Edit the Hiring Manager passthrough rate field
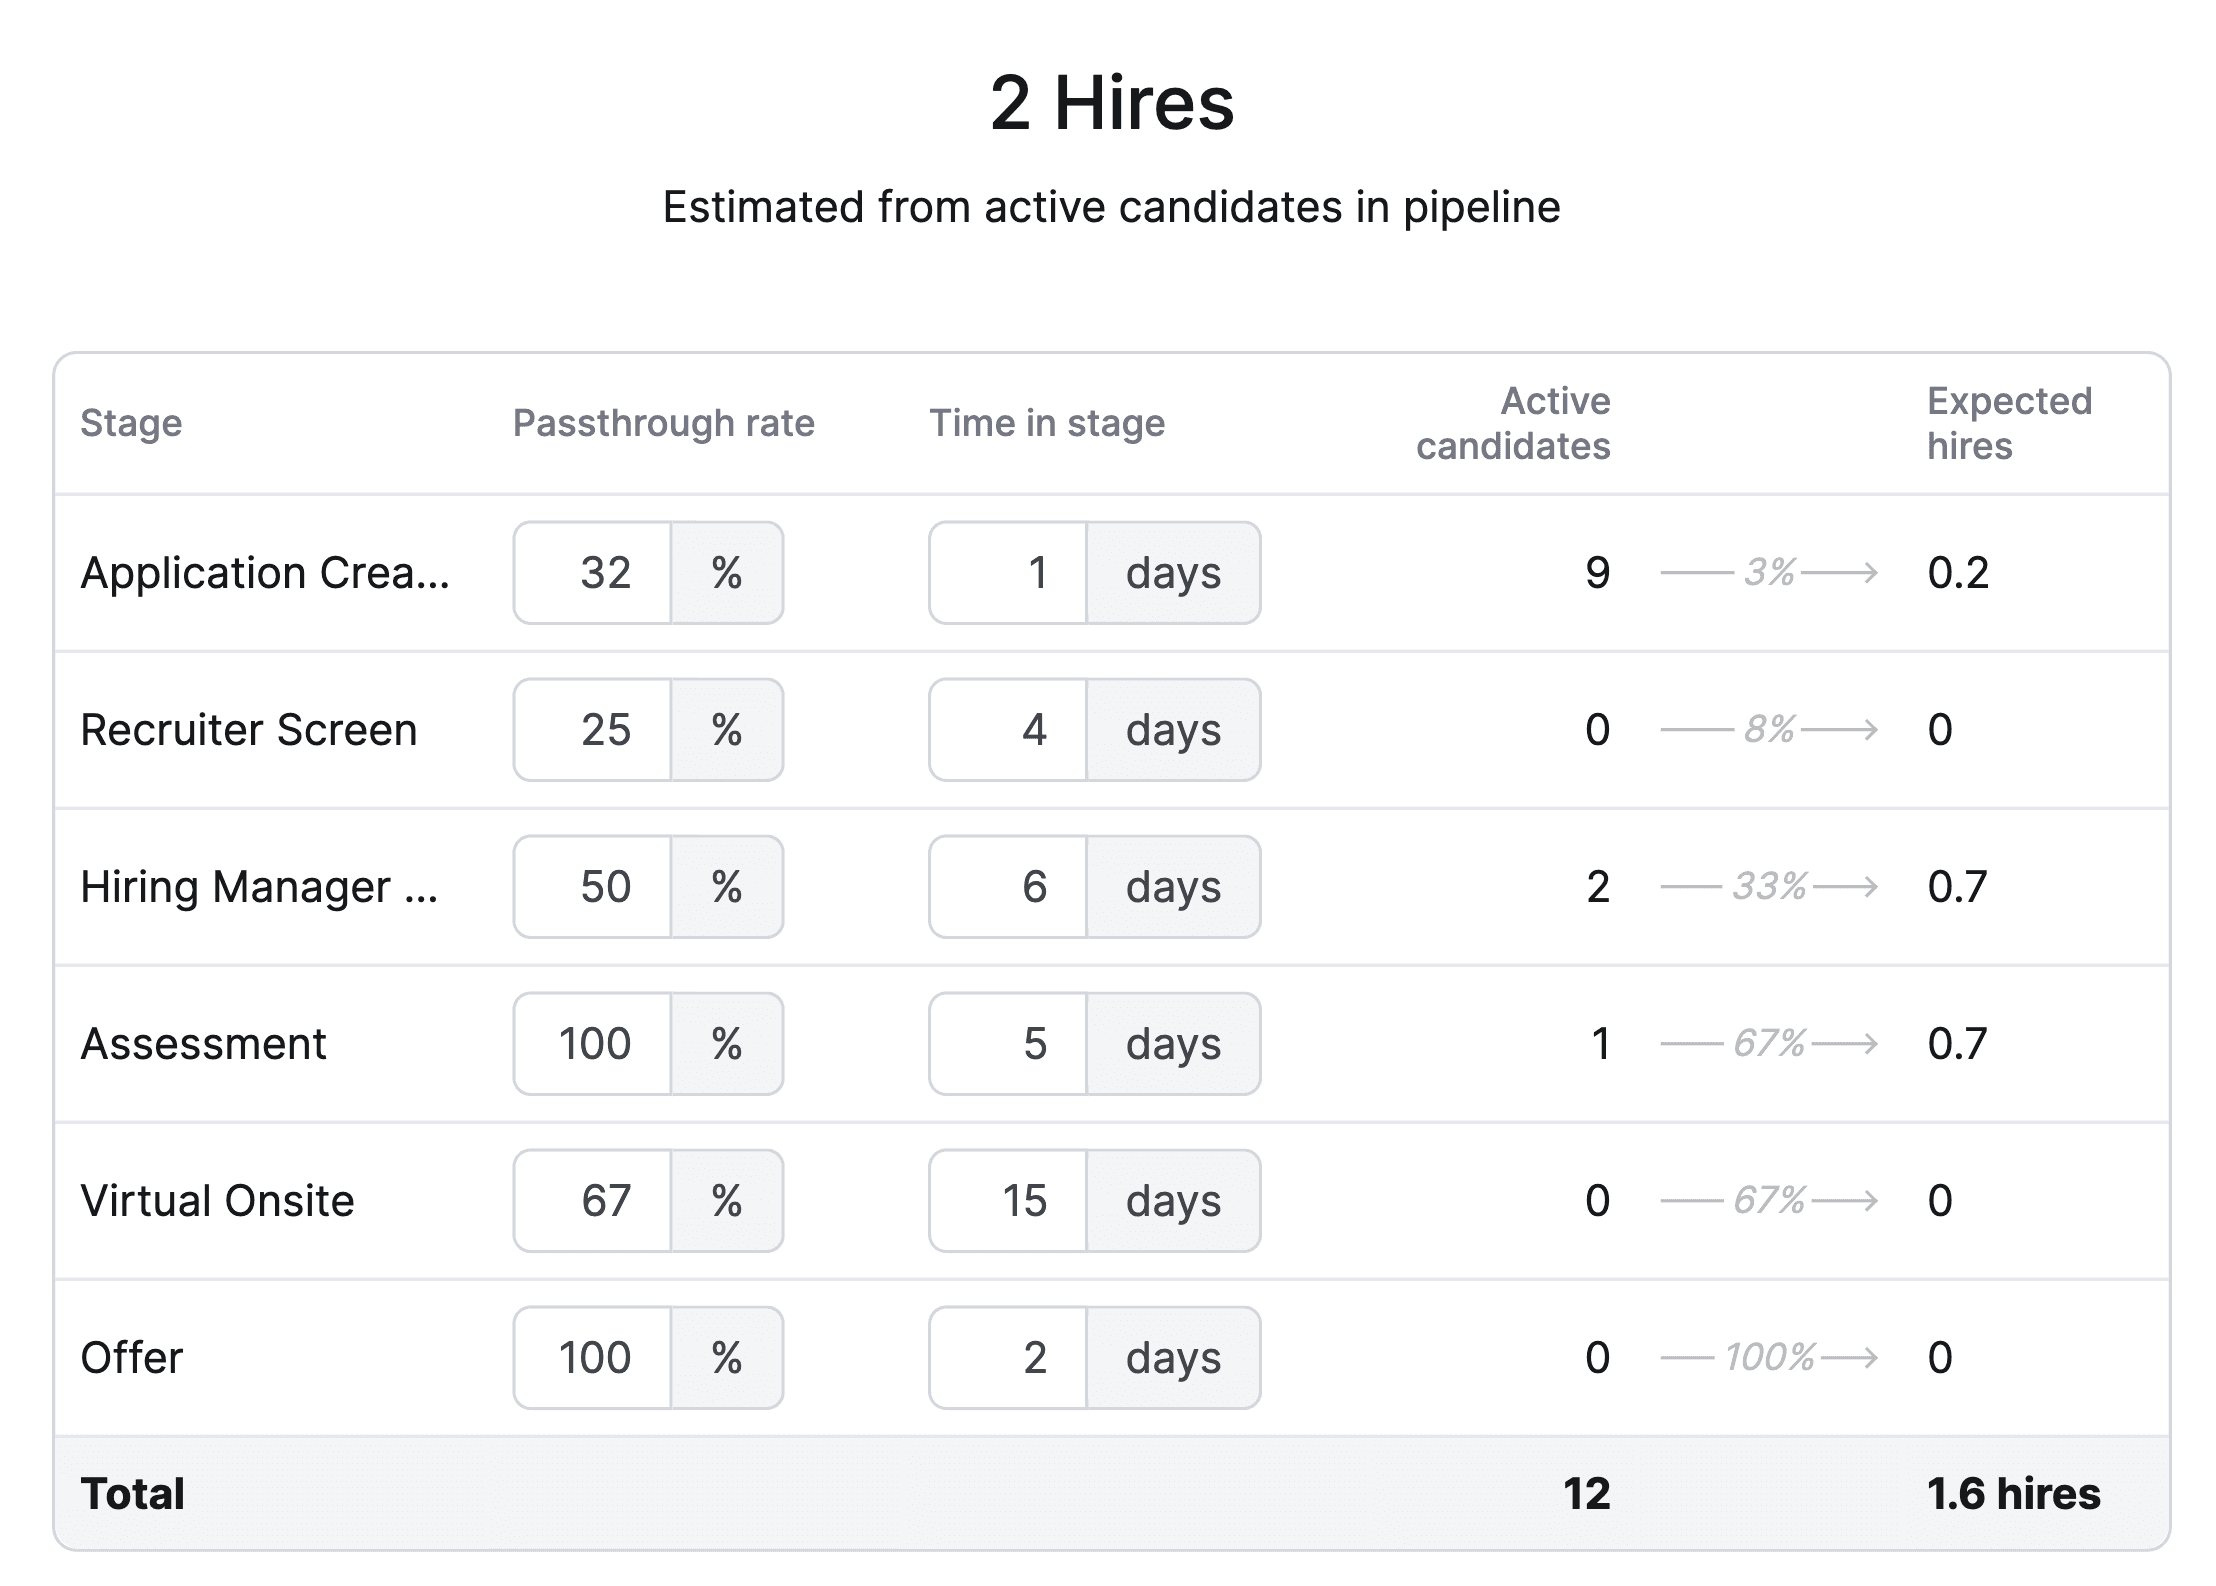 coord(592,886)
